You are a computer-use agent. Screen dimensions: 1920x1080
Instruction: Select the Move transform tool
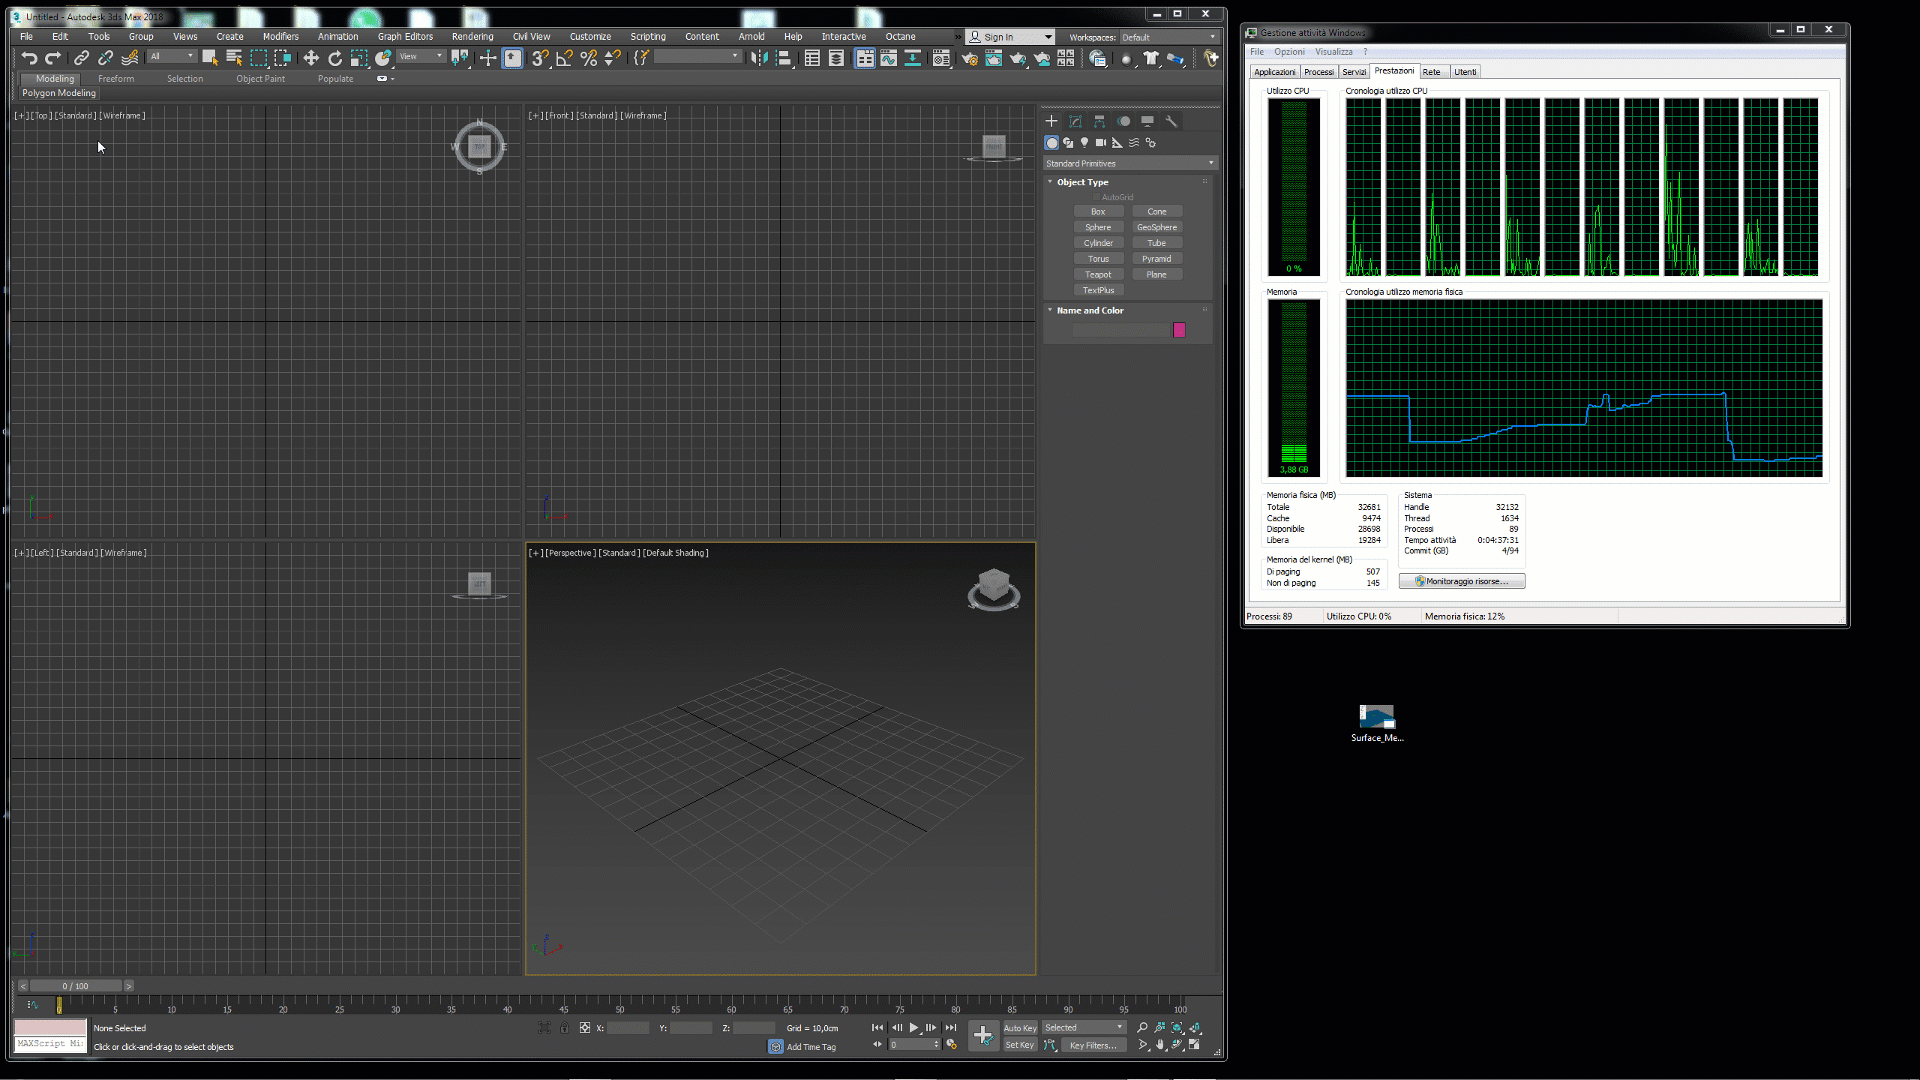click(311, 58)
